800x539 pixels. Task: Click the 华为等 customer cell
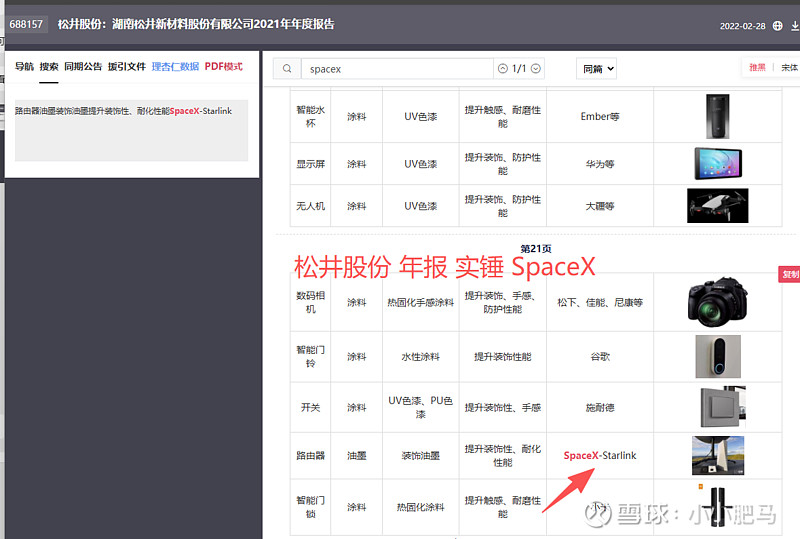tap(599, 164)
